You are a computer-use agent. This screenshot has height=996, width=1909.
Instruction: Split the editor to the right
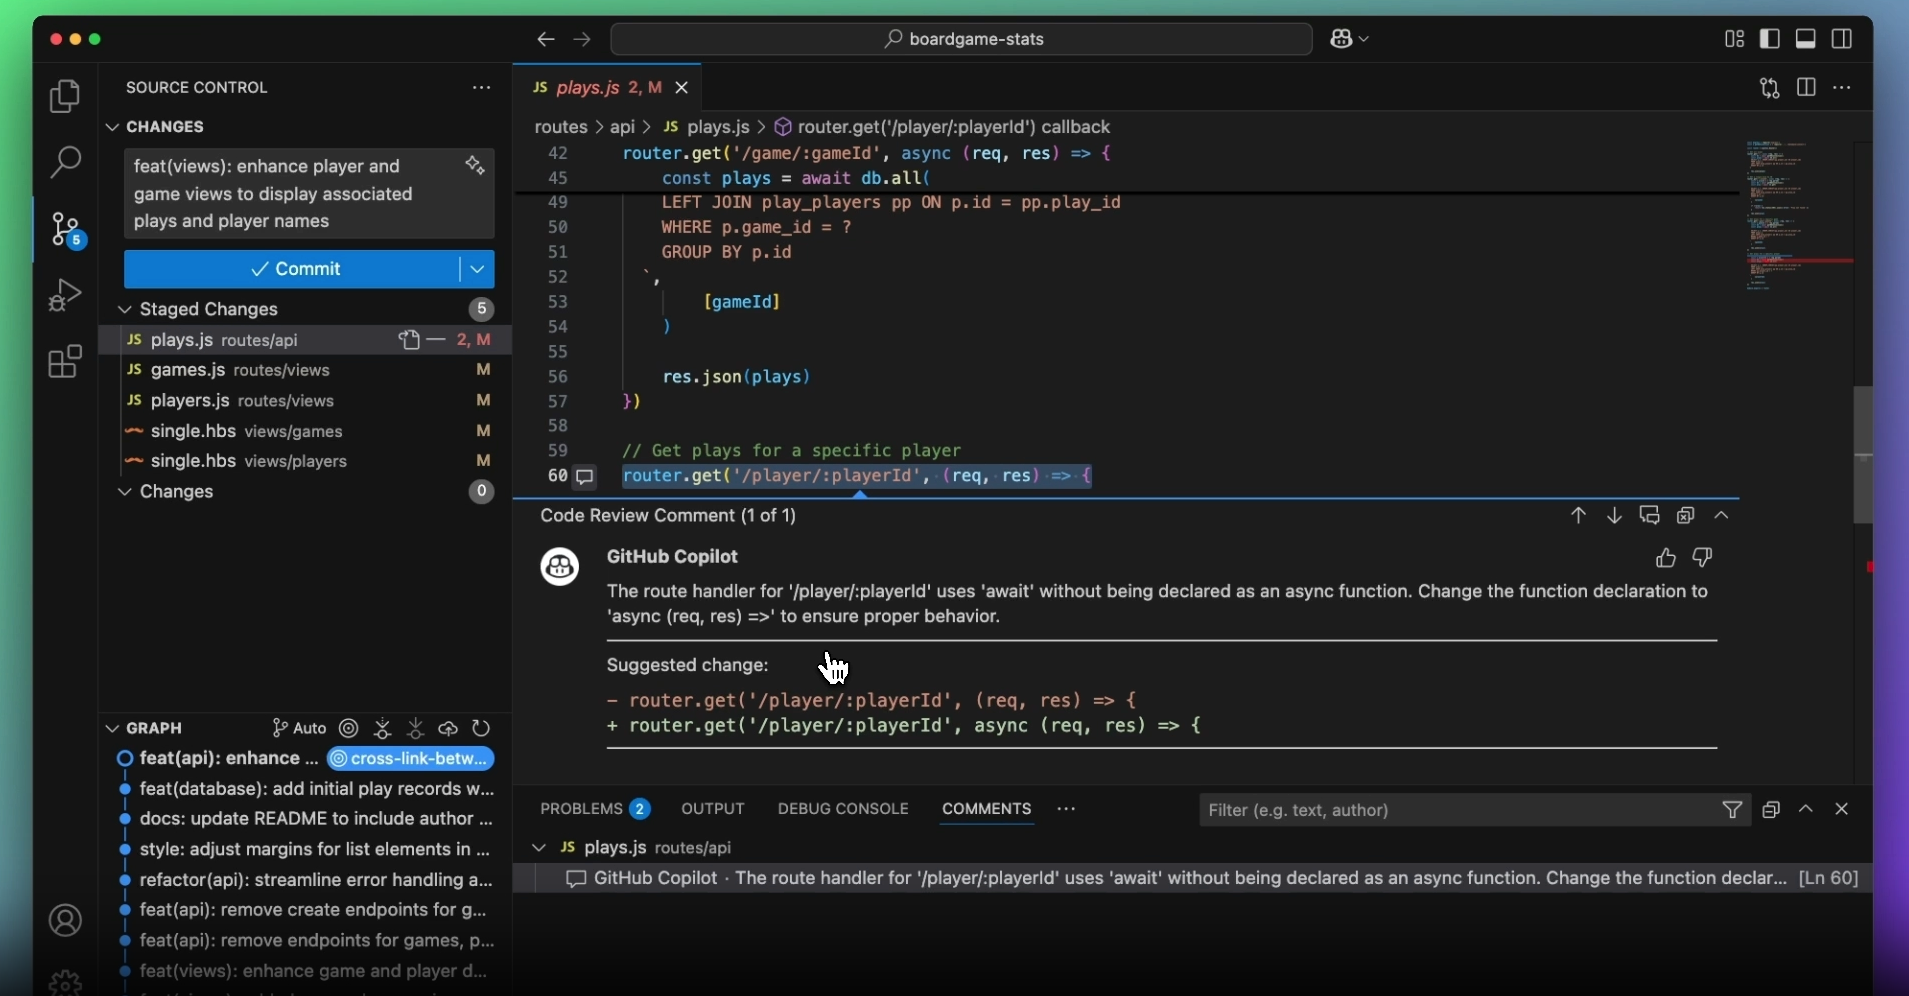(1807, 88)
